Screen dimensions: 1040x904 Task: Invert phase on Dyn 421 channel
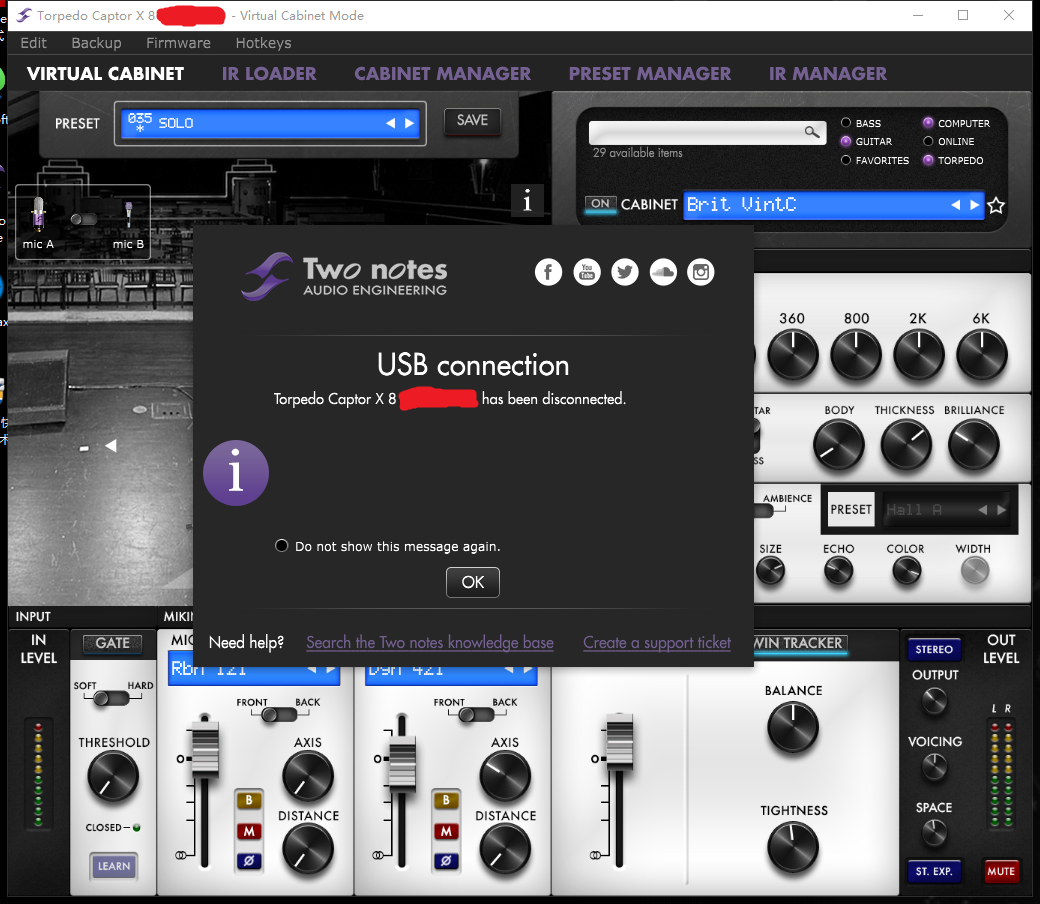[x=446, y=861]
